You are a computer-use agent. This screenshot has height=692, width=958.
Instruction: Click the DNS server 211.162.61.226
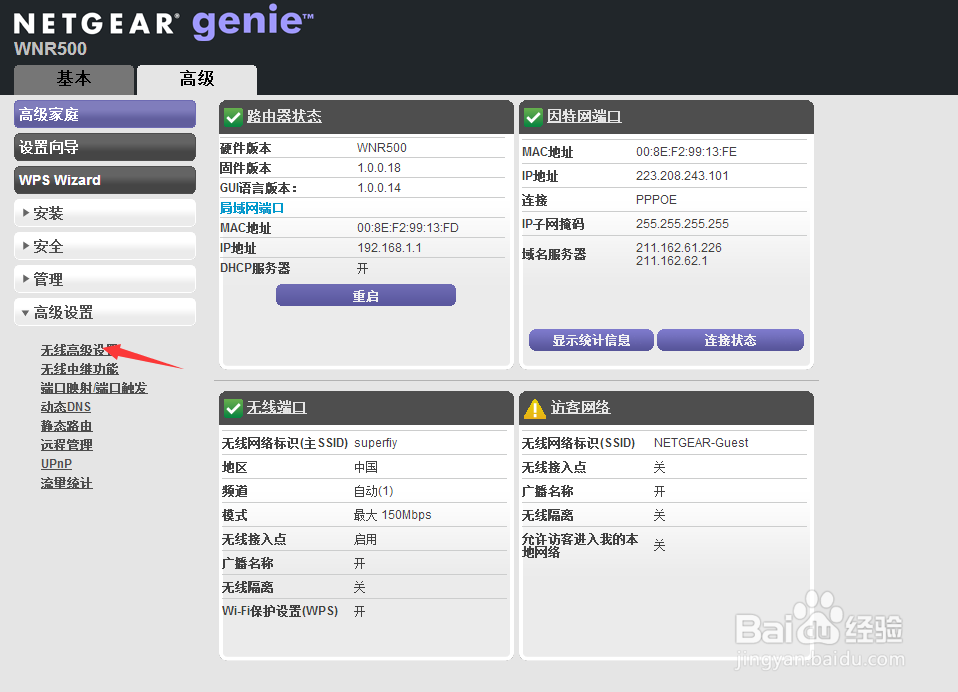(x=678, y=247)
